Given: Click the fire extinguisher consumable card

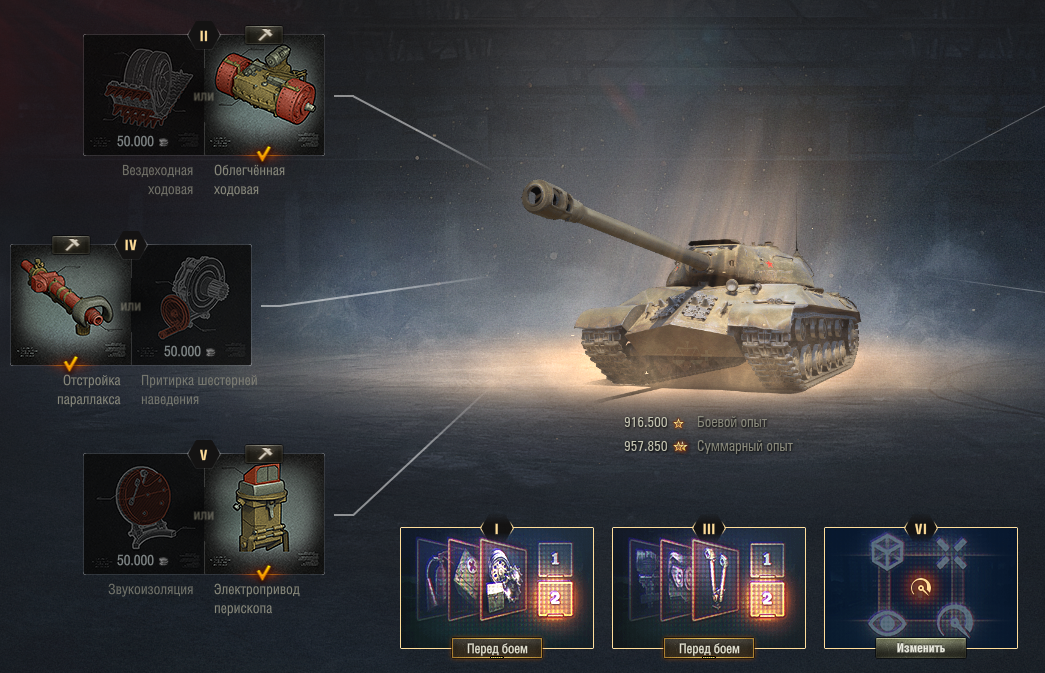Looking at the screenshot, I should point(432,580).
